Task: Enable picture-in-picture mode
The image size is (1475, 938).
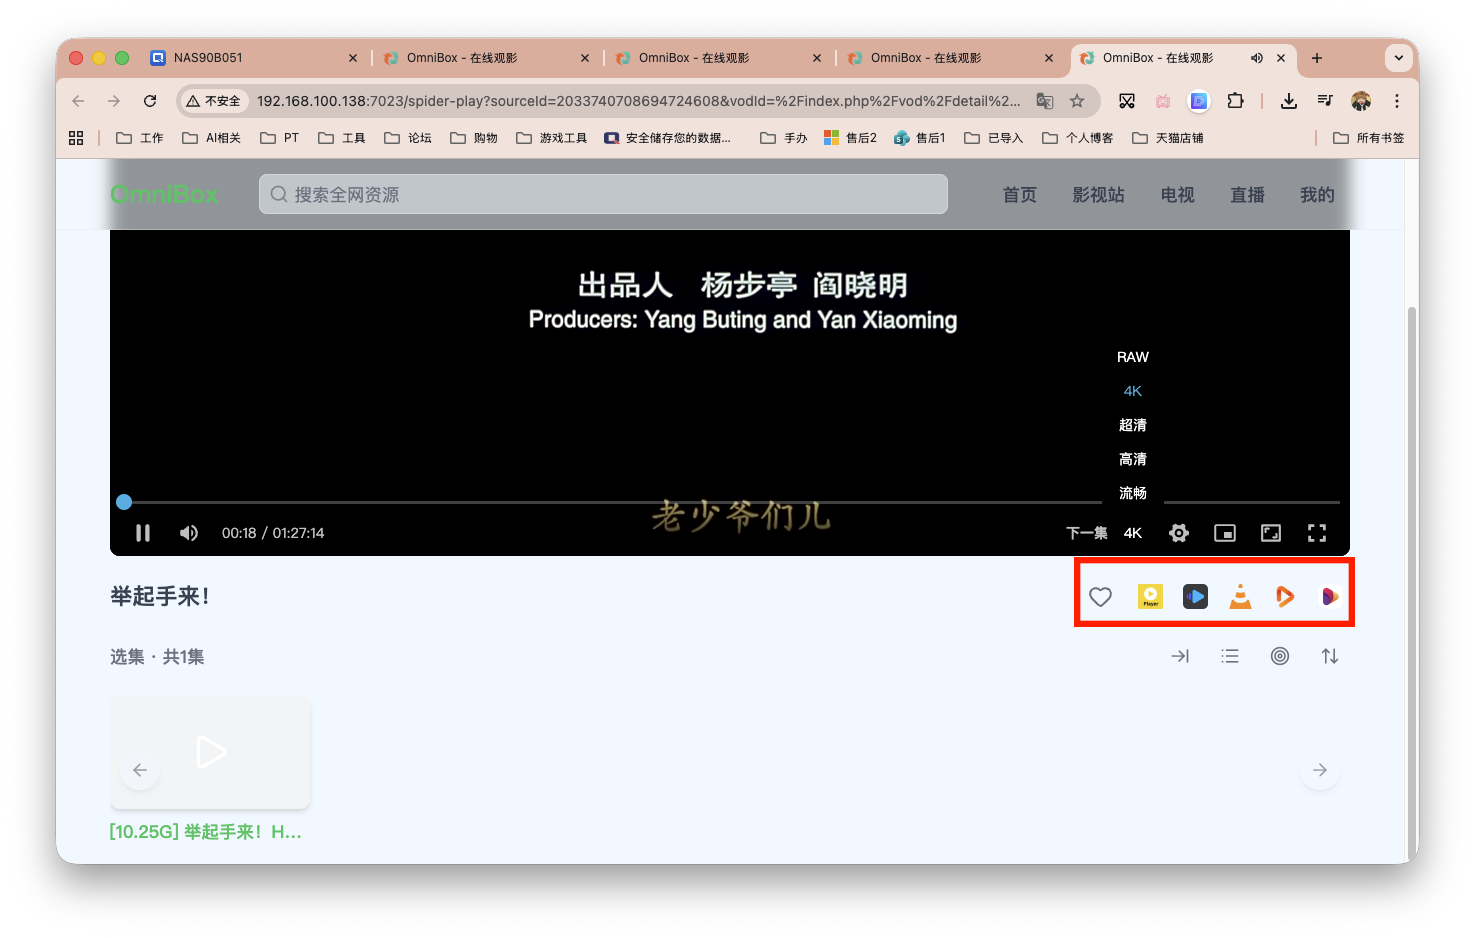Action: click(x=1224, y=532)
